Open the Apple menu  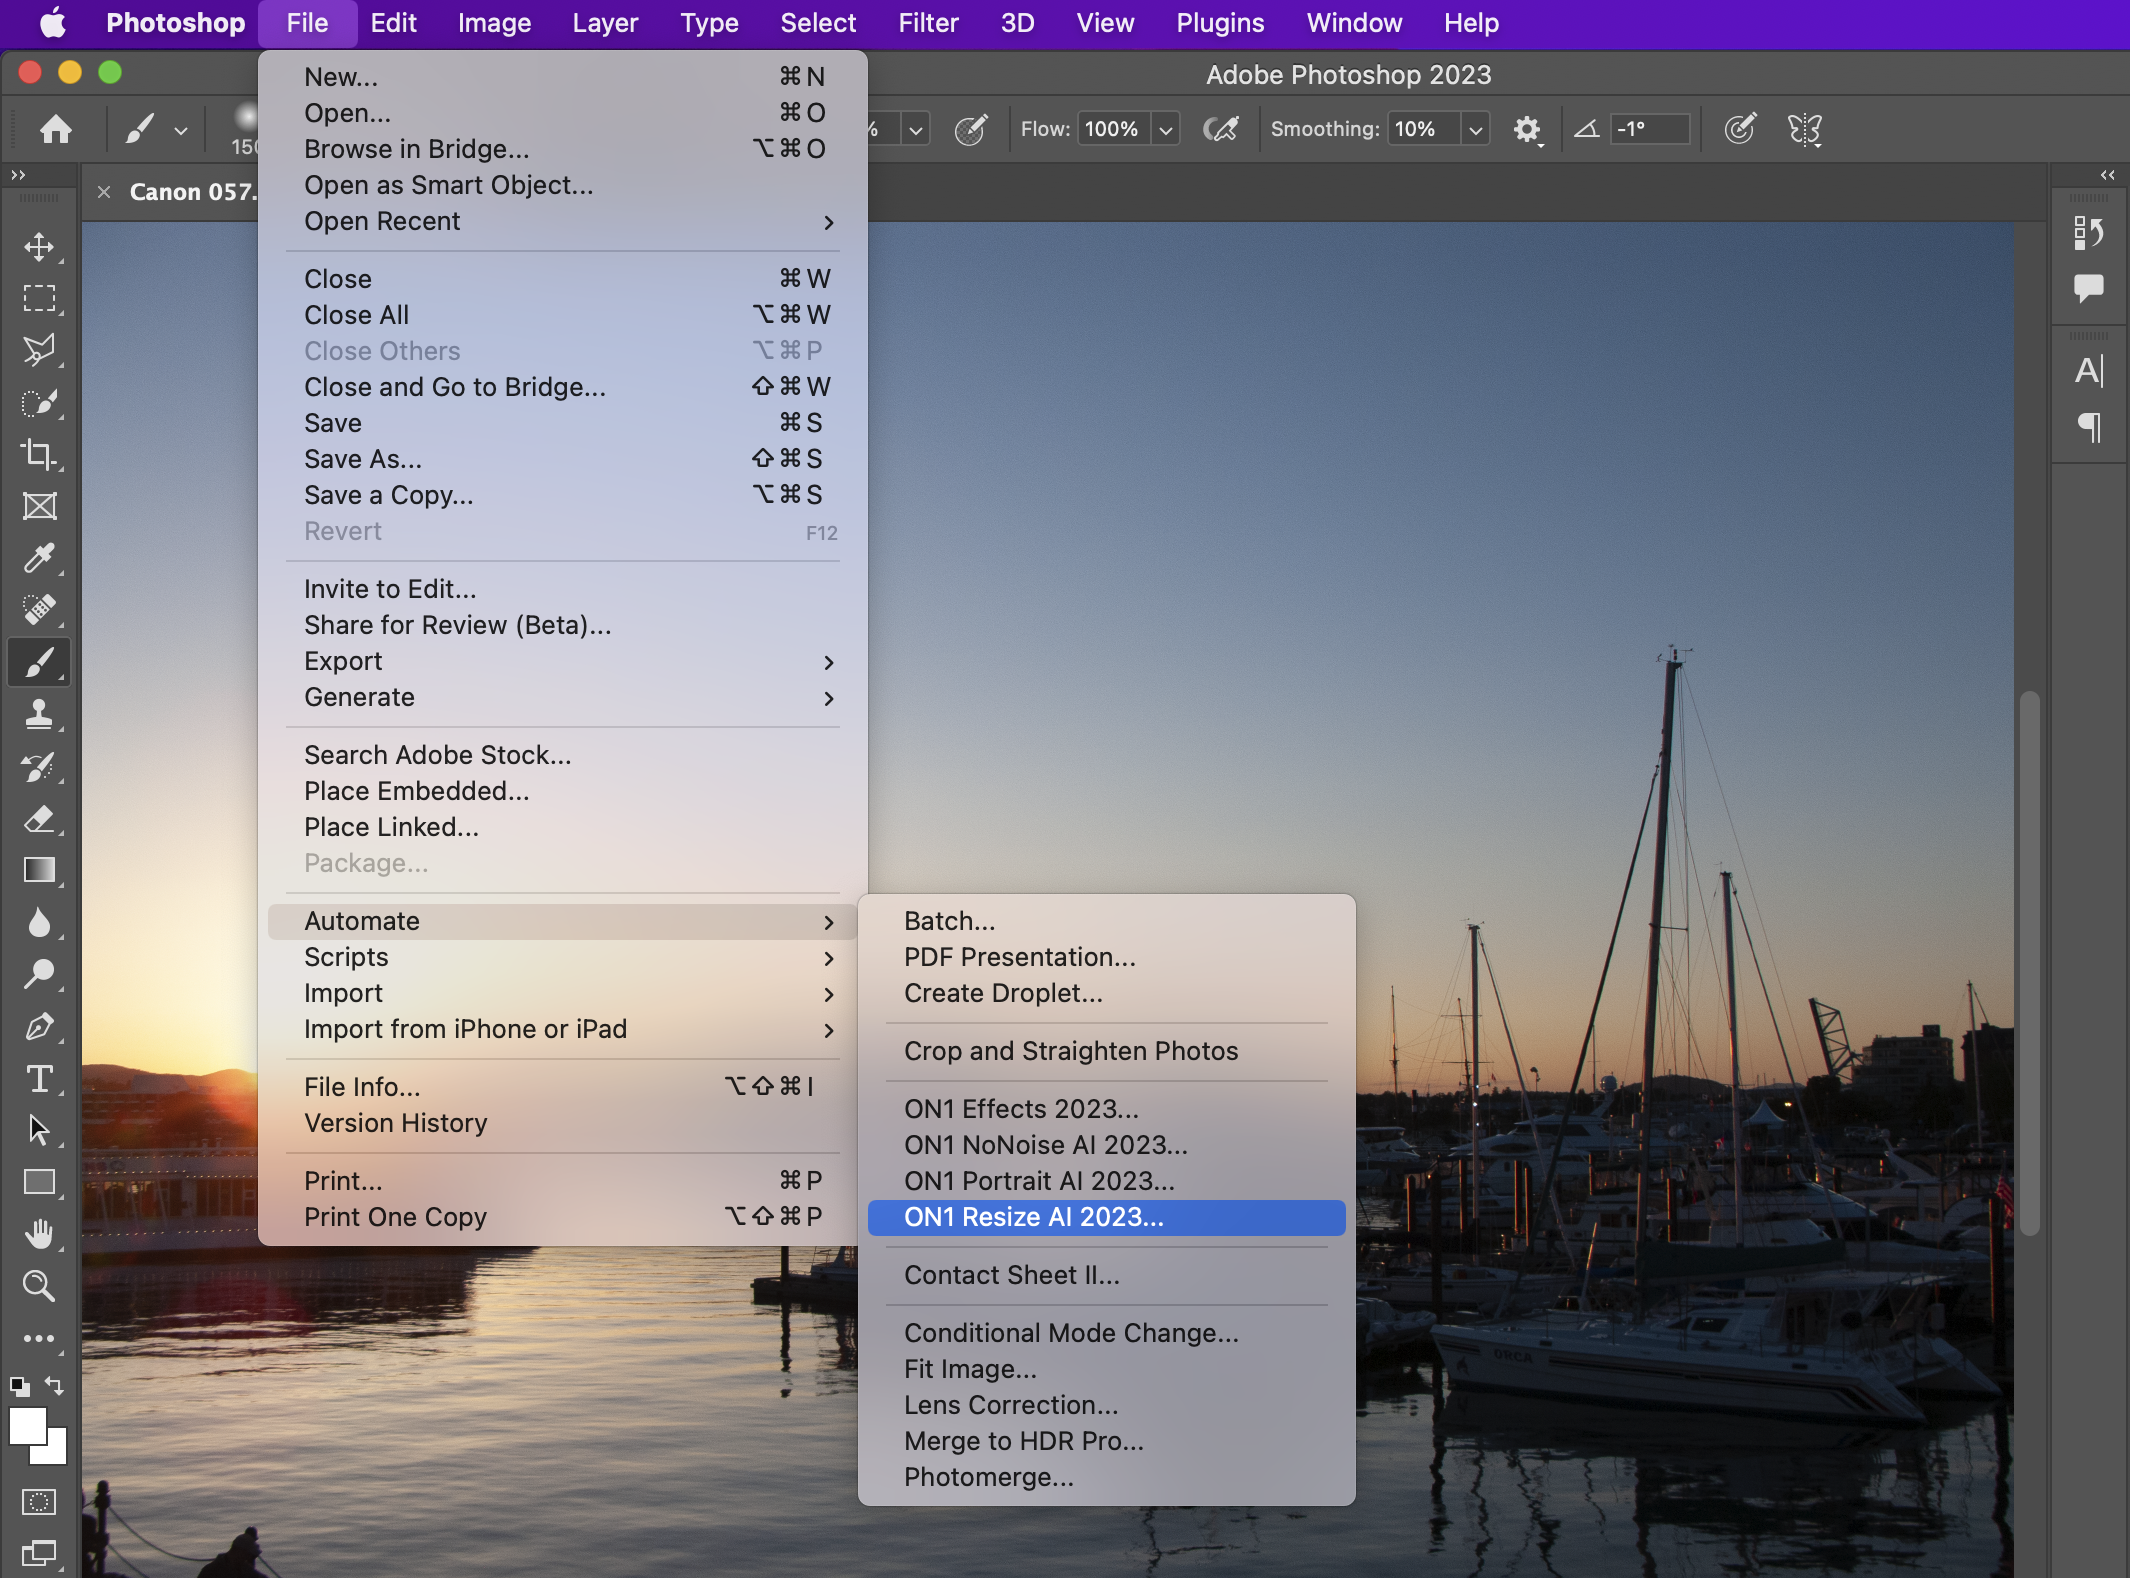[53, 23]
